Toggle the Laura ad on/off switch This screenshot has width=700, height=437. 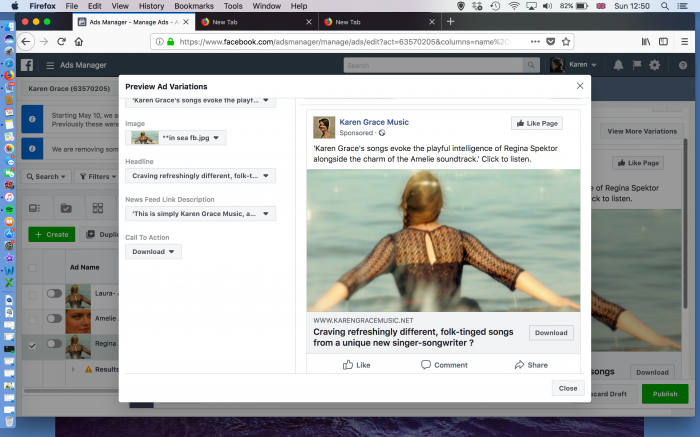[x=54, y=293]
